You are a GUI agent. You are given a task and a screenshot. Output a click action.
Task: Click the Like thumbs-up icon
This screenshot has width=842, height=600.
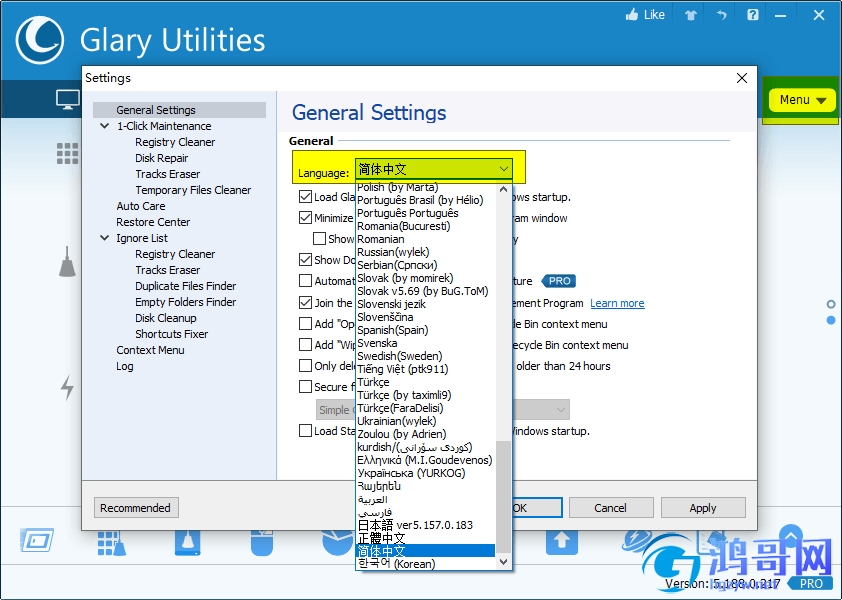pos(632,15)
